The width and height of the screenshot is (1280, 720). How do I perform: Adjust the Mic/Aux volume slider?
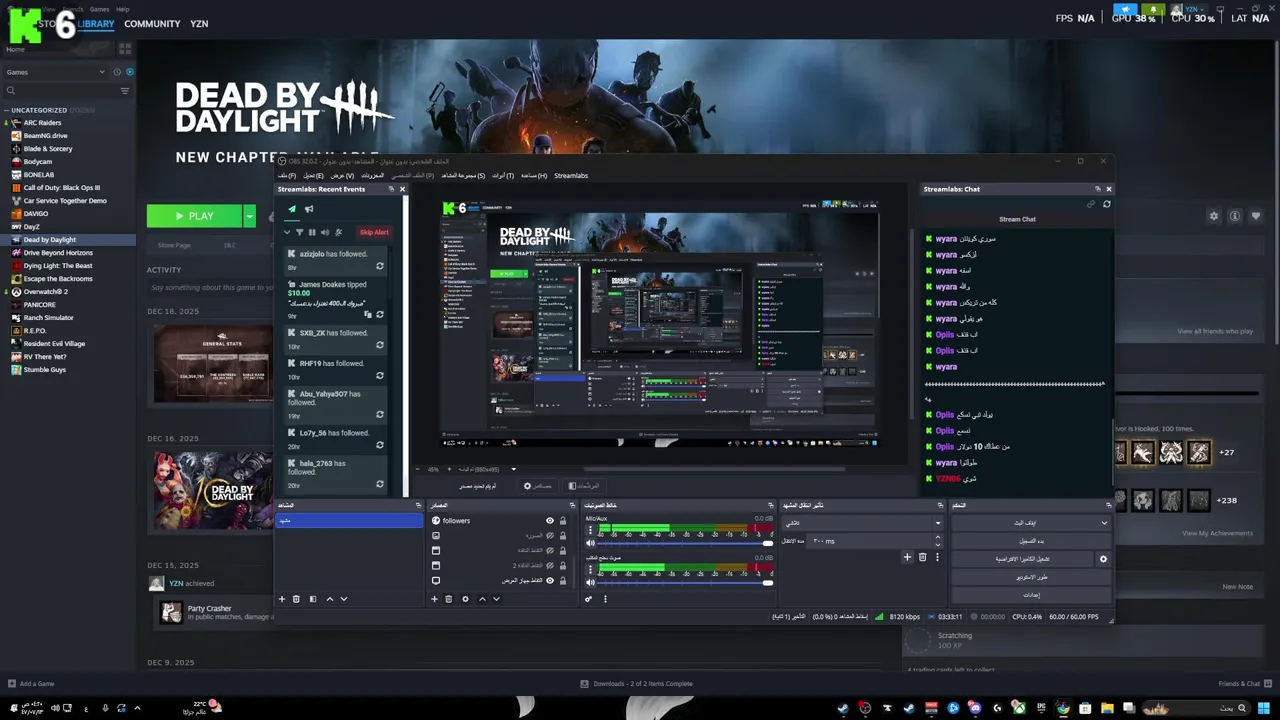tap(685, 543)
